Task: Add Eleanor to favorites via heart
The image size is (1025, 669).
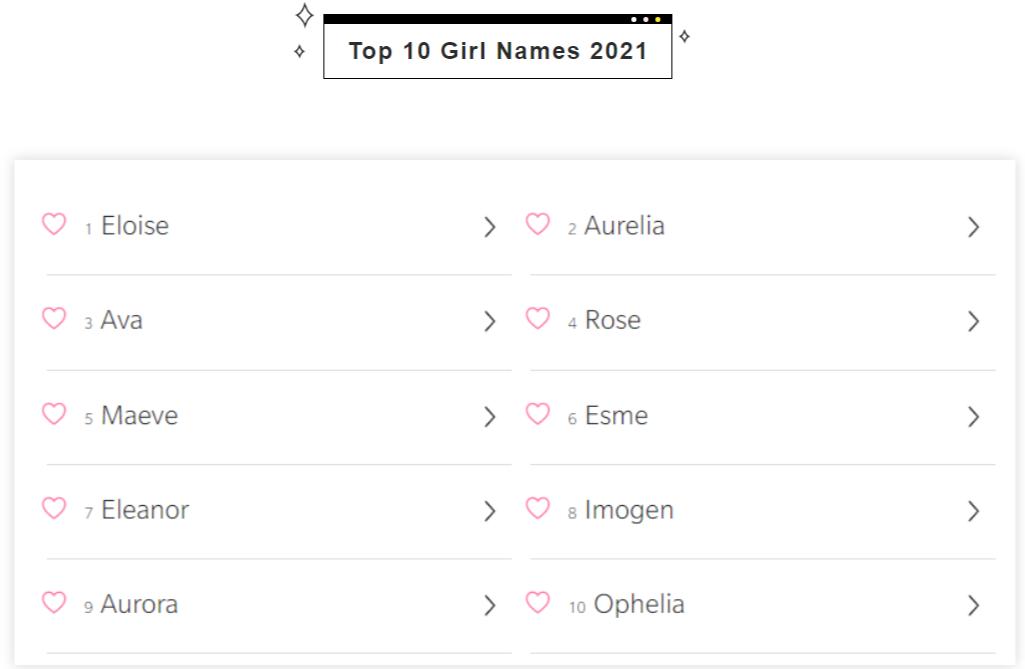Action: (x=54, y=508)
